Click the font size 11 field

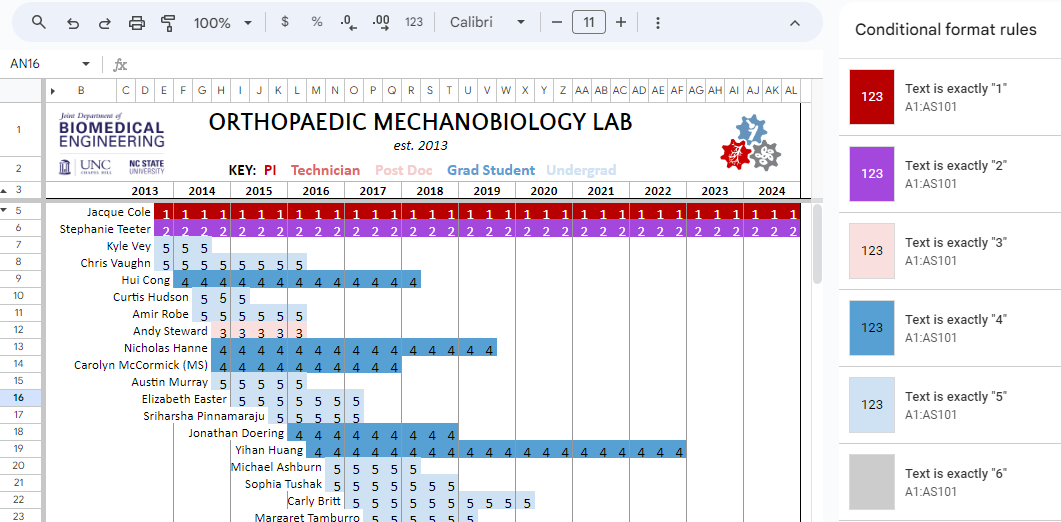click(x=589, y=22)
